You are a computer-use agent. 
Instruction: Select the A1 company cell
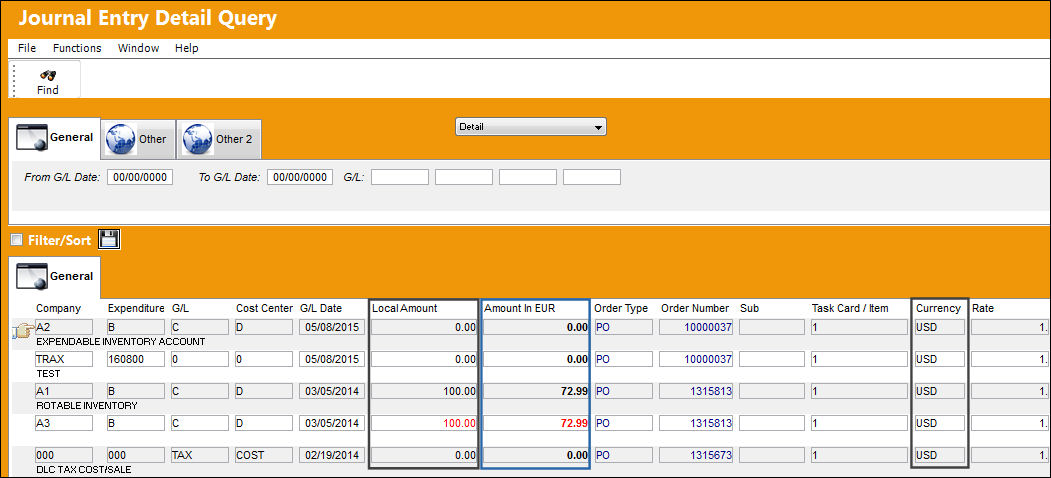click(x=64, y=391)
